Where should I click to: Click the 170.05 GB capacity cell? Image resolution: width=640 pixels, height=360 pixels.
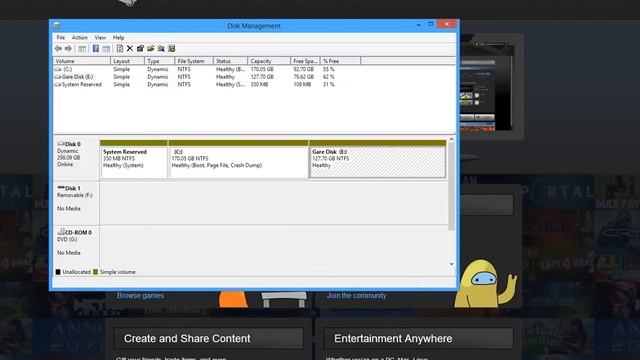262,69
